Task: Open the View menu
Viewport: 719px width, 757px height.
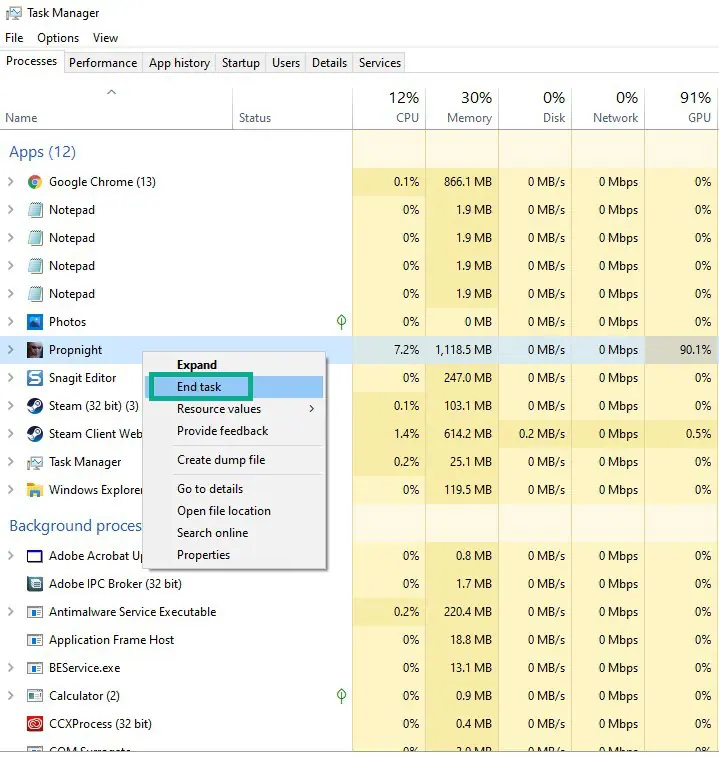Action: (x=105, y=38)
